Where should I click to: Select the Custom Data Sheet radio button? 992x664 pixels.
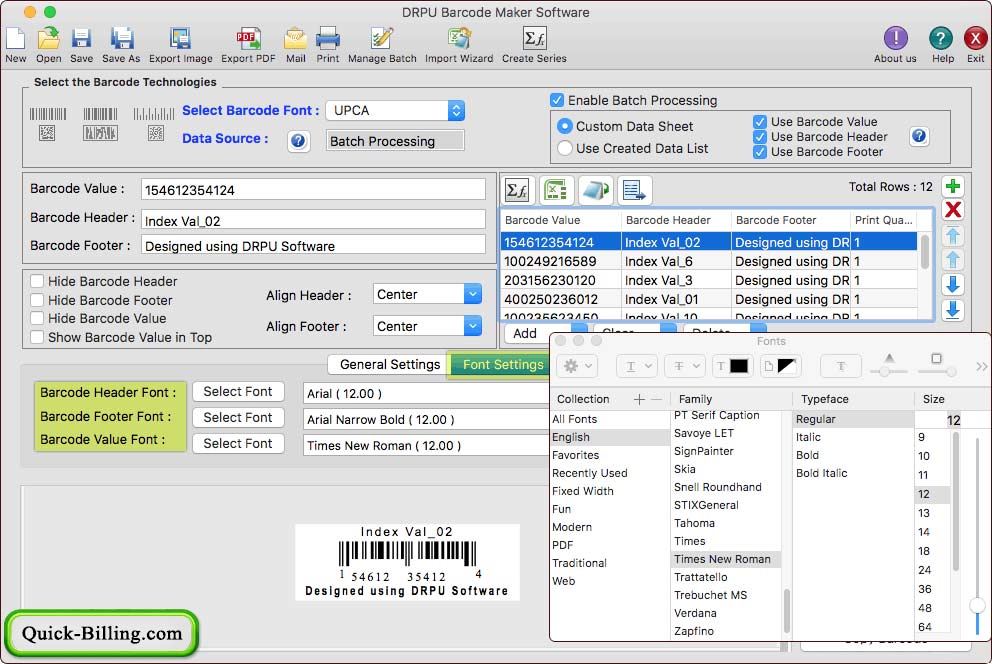coord(564,126)
